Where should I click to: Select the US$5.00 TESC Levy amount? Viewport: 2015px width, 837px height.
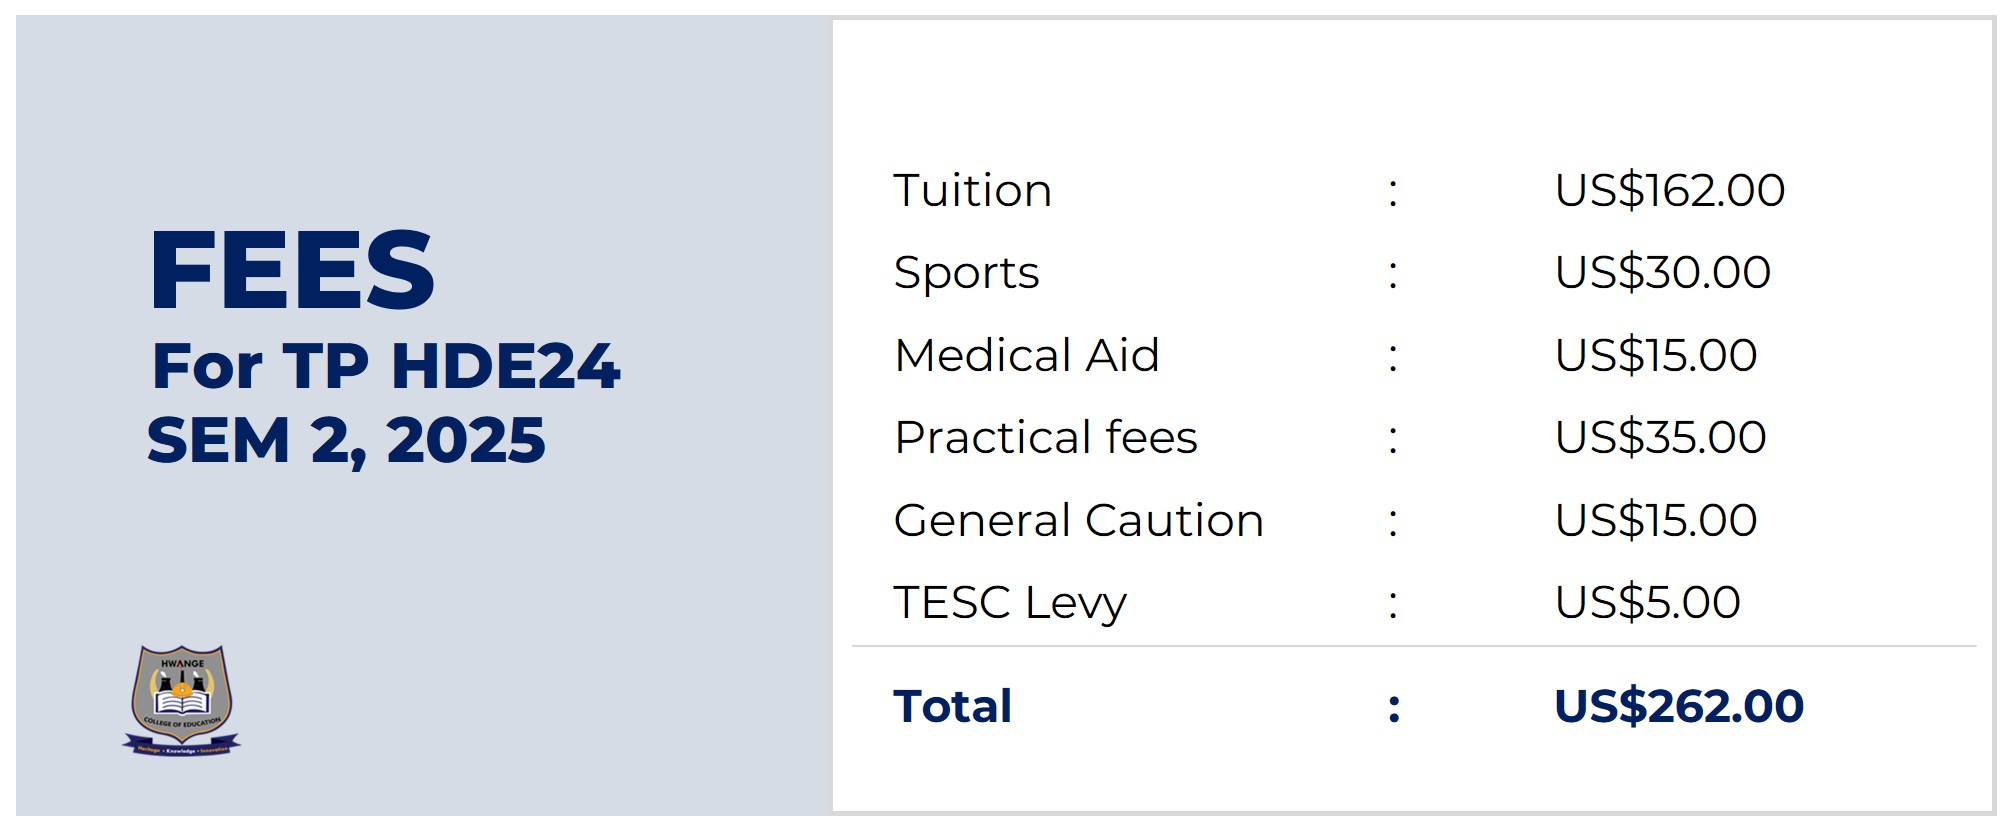tap(1647, 603)
